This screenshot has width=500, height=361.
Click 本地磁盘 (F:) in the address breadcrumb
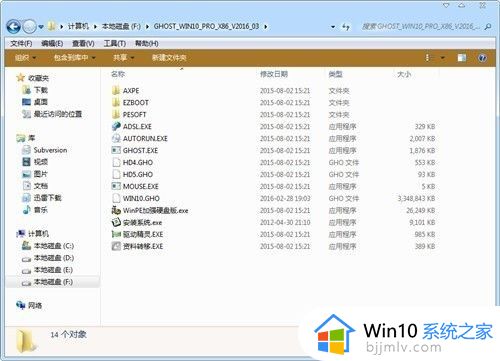121,26
